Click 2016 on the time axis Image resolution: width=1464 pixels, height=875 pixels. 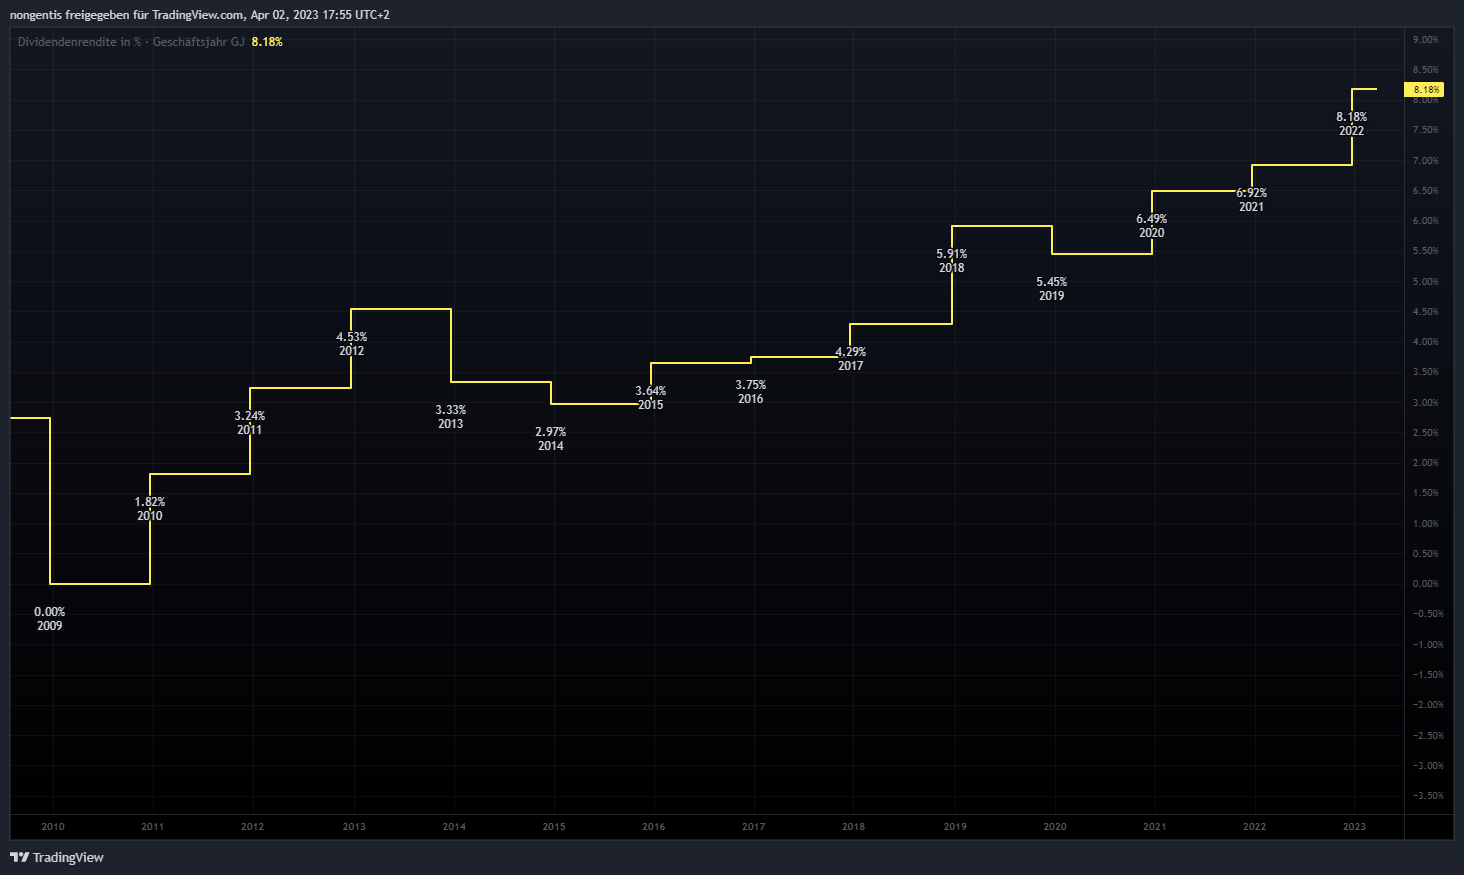click(654, 827)
